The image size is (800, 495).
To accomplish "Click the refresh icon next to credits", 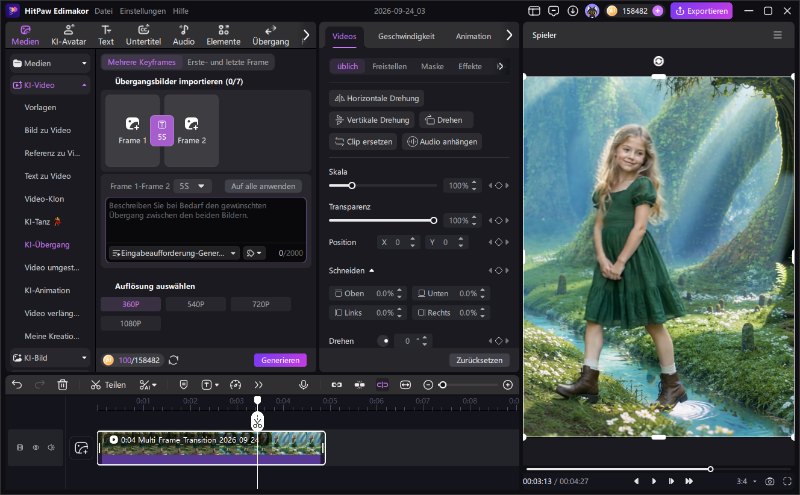I will [x=173, y=360].
